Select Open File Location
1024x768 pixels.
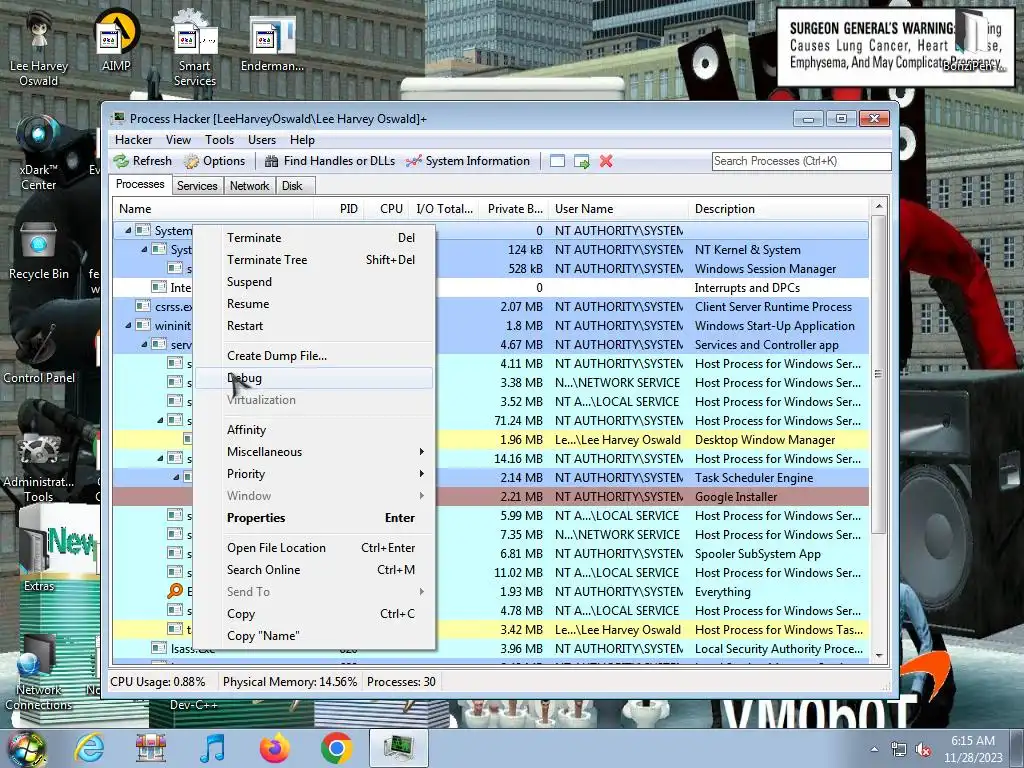314,548
